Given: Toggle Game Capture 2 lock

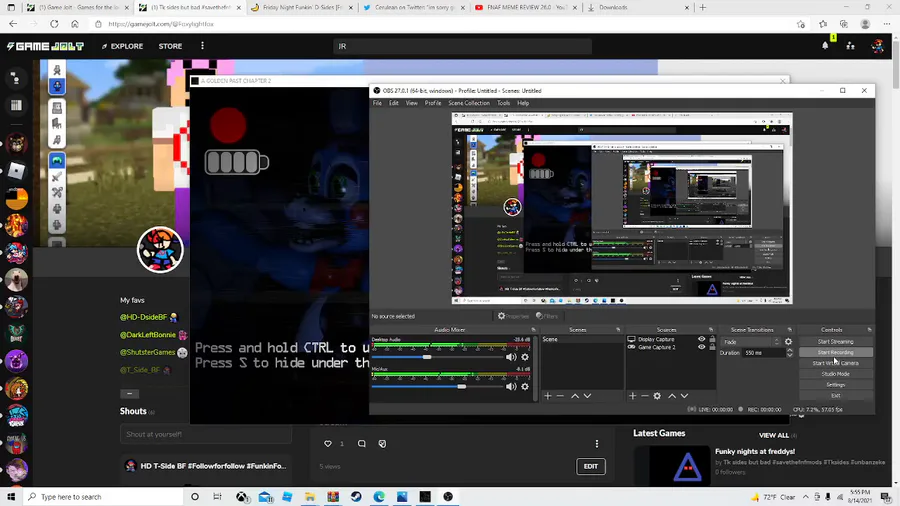Looking at the screenshot, I should point(712,347).
